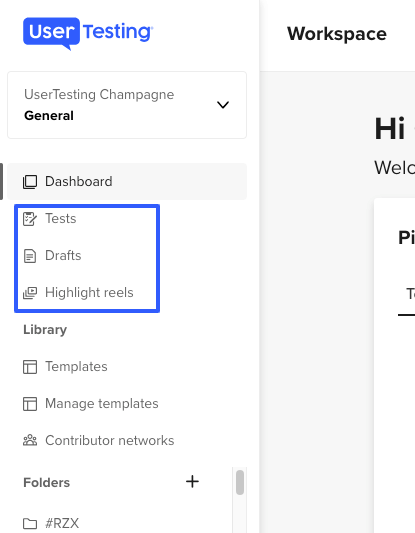The image size is (415, 533).
Task: Click the Folders section heading
Action: coord(47,483)
